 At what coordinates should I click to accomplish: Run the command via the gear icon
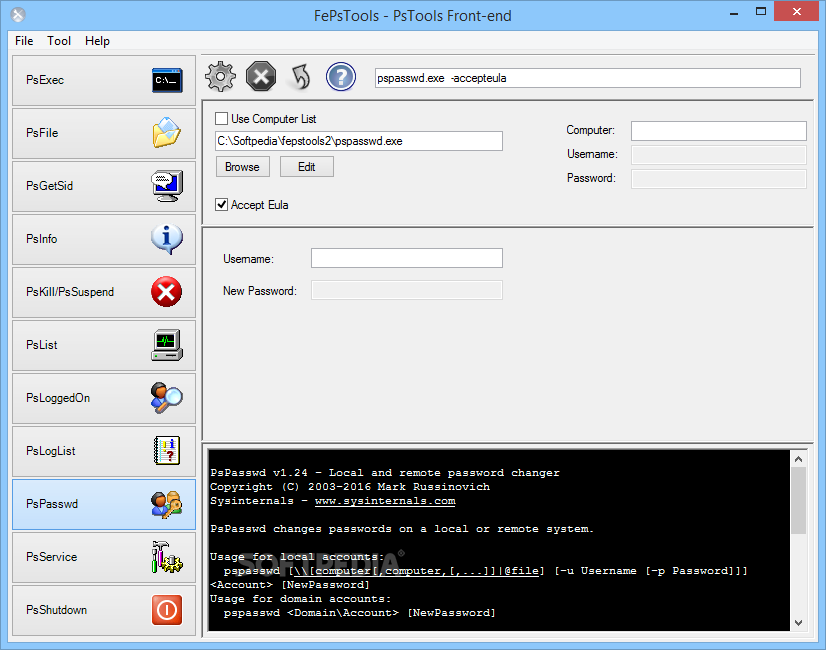[220, 77]
